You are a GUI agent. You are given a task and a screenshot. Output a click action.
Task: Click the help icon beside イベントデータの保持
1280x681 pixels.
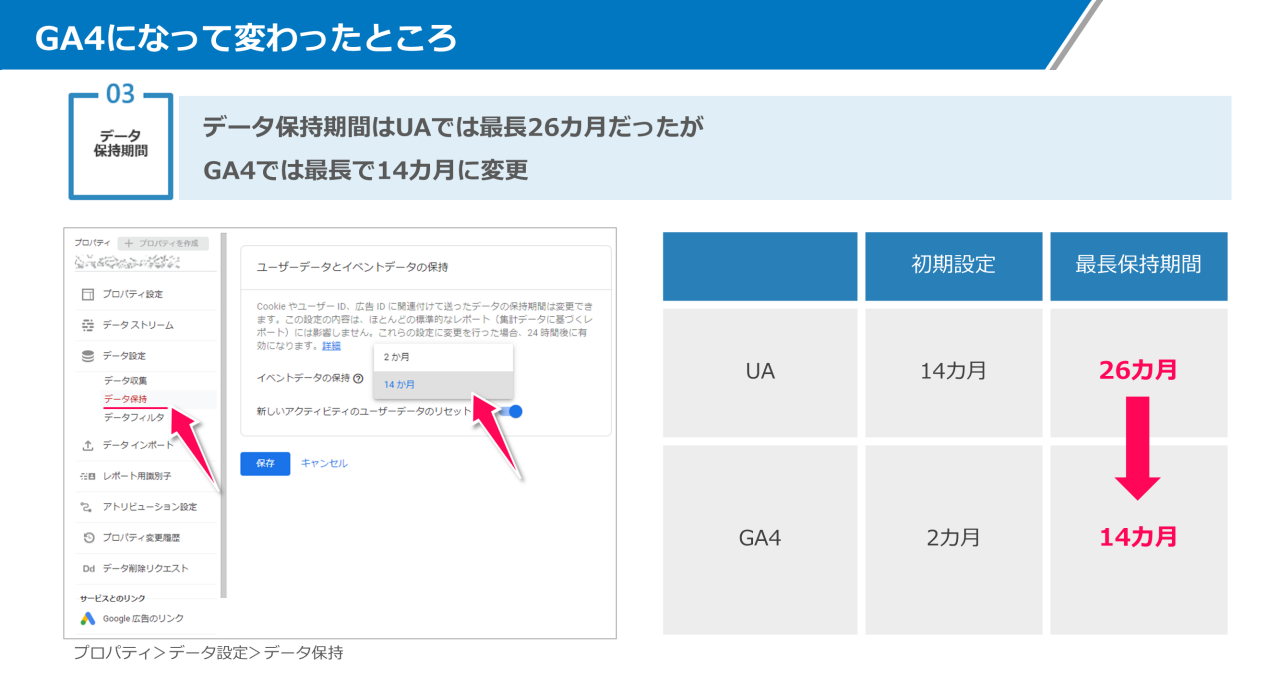pyautogui.click(x=356, y=378)
